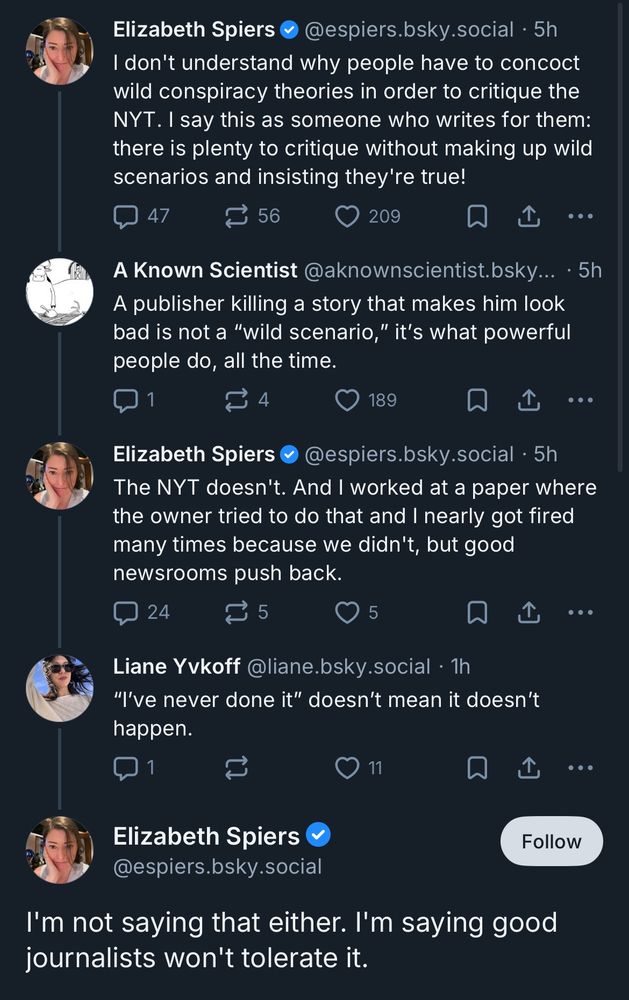Open A Known Scientist's avatar image
This screenshot has width=629, height=1000.
(59, 292)
